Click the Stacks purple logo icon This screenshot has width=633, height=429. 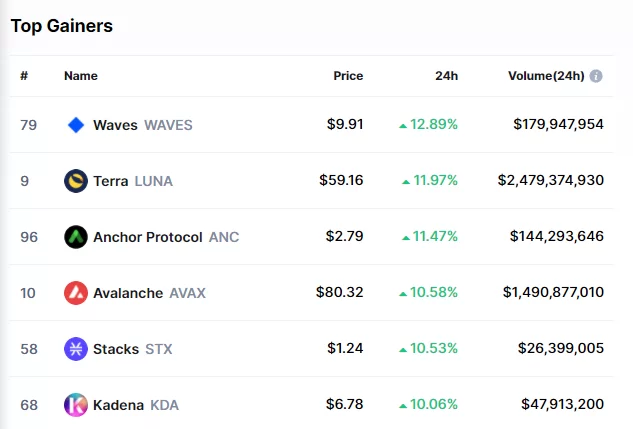click(x=76, y=349)
